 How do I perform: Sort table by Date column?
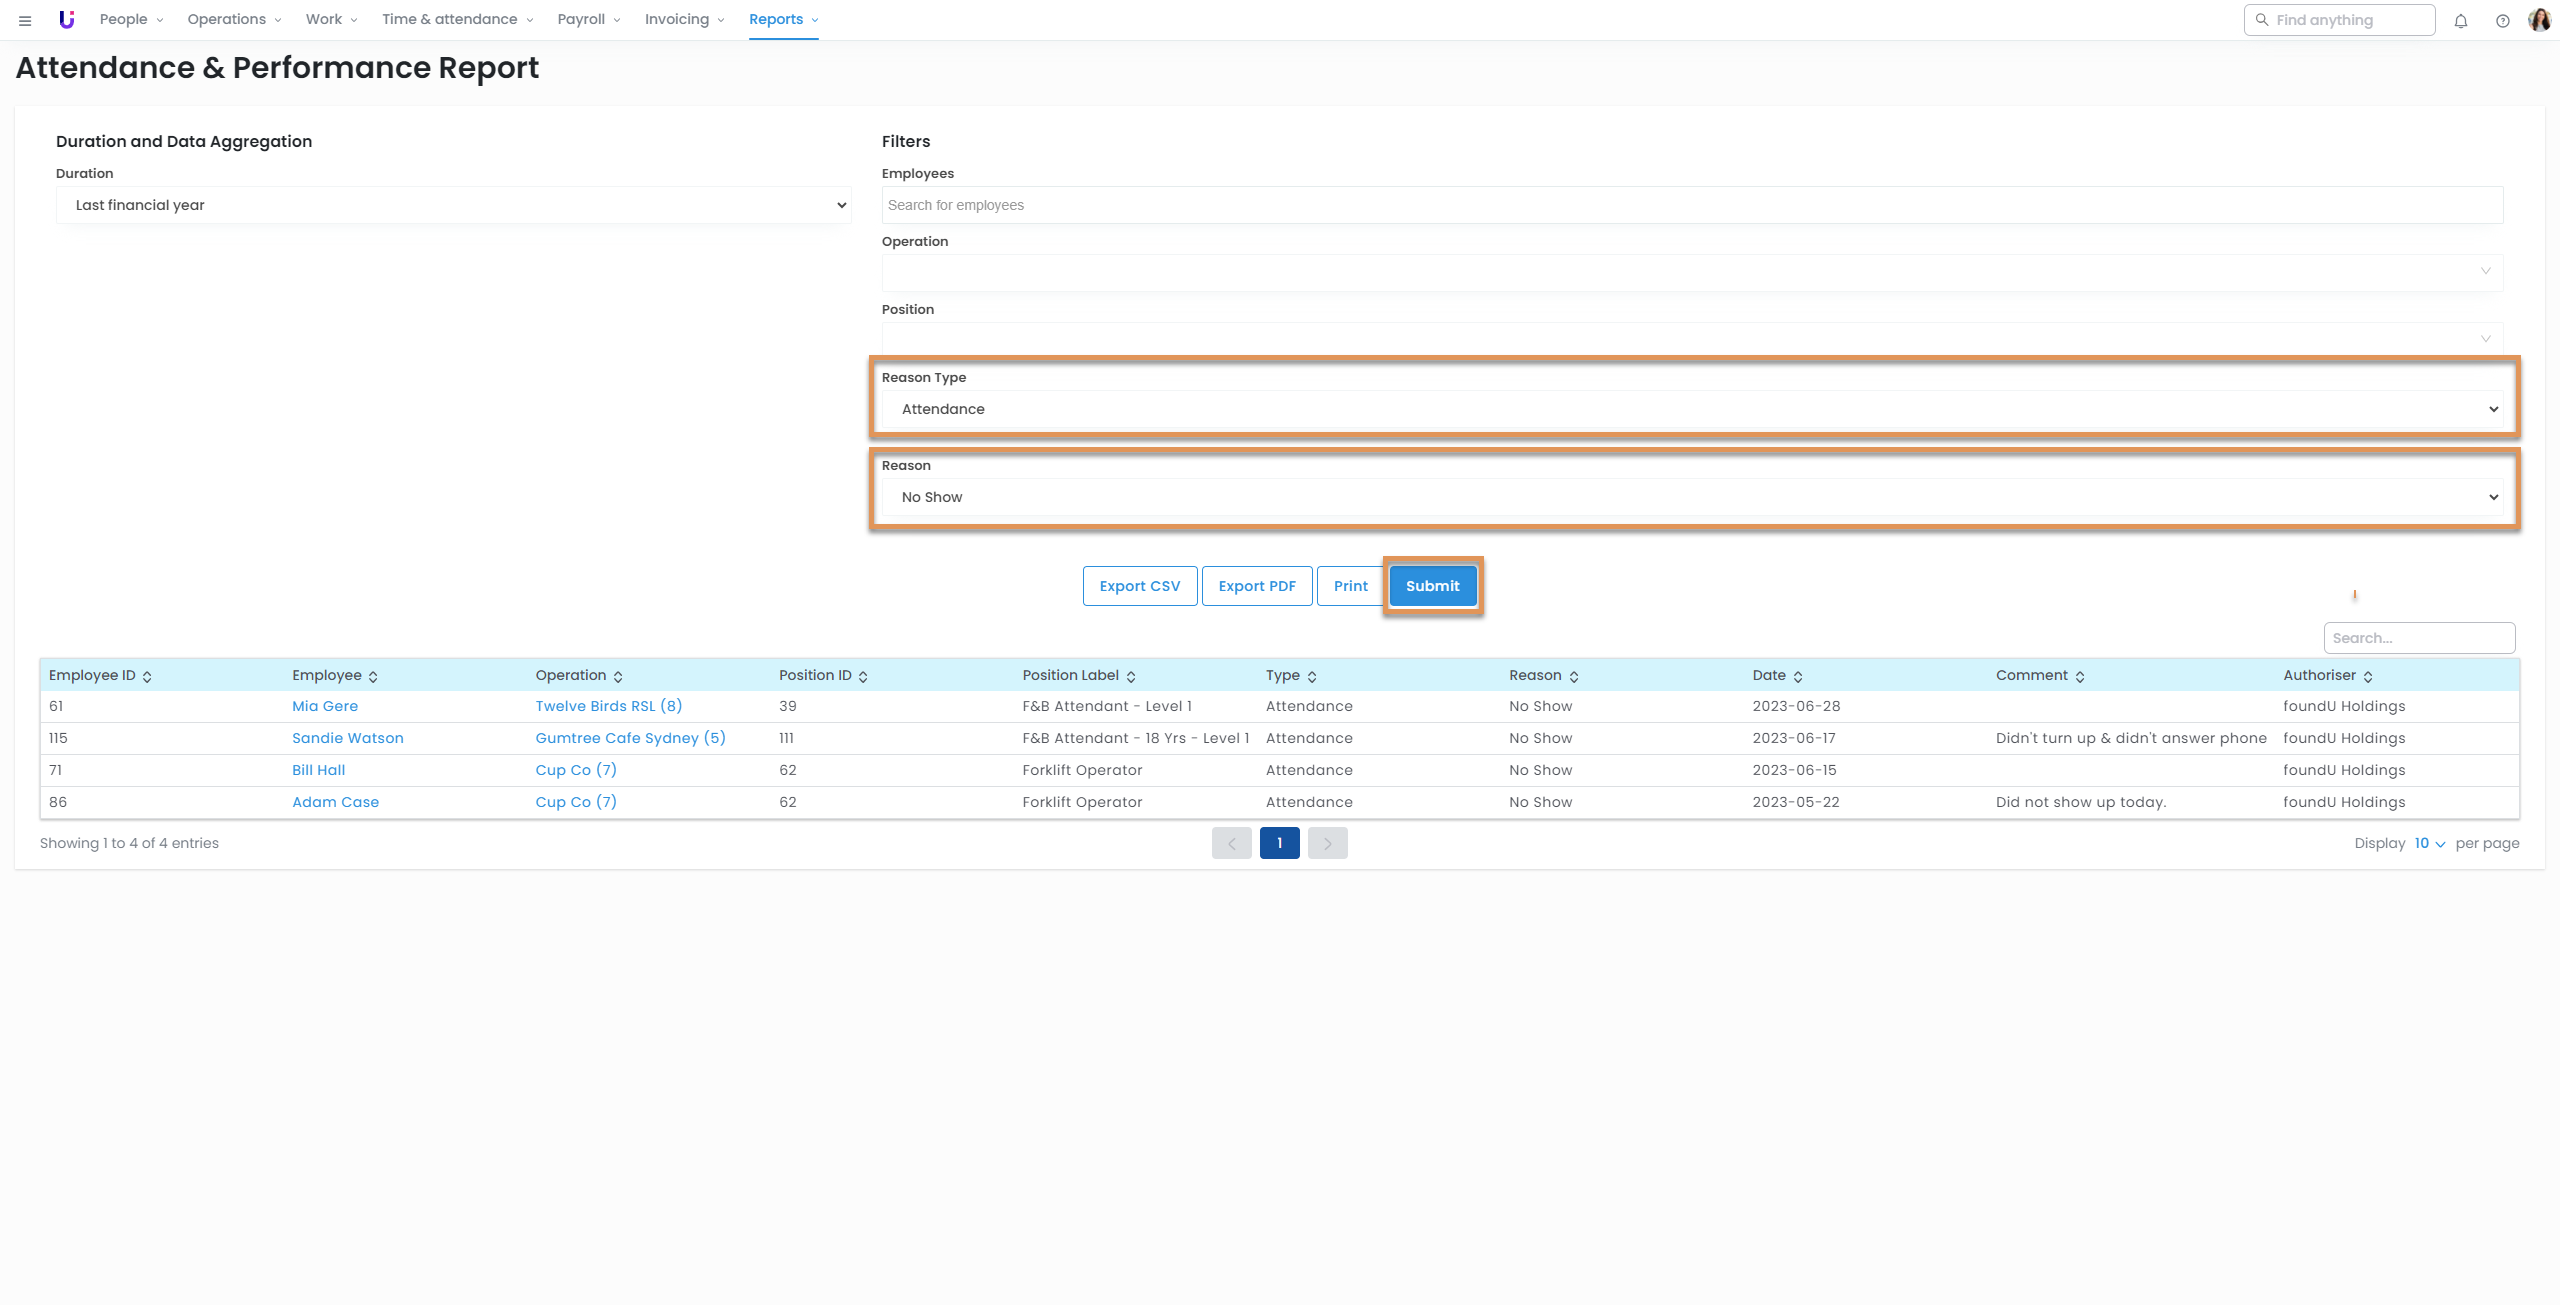click(1797, 677)
